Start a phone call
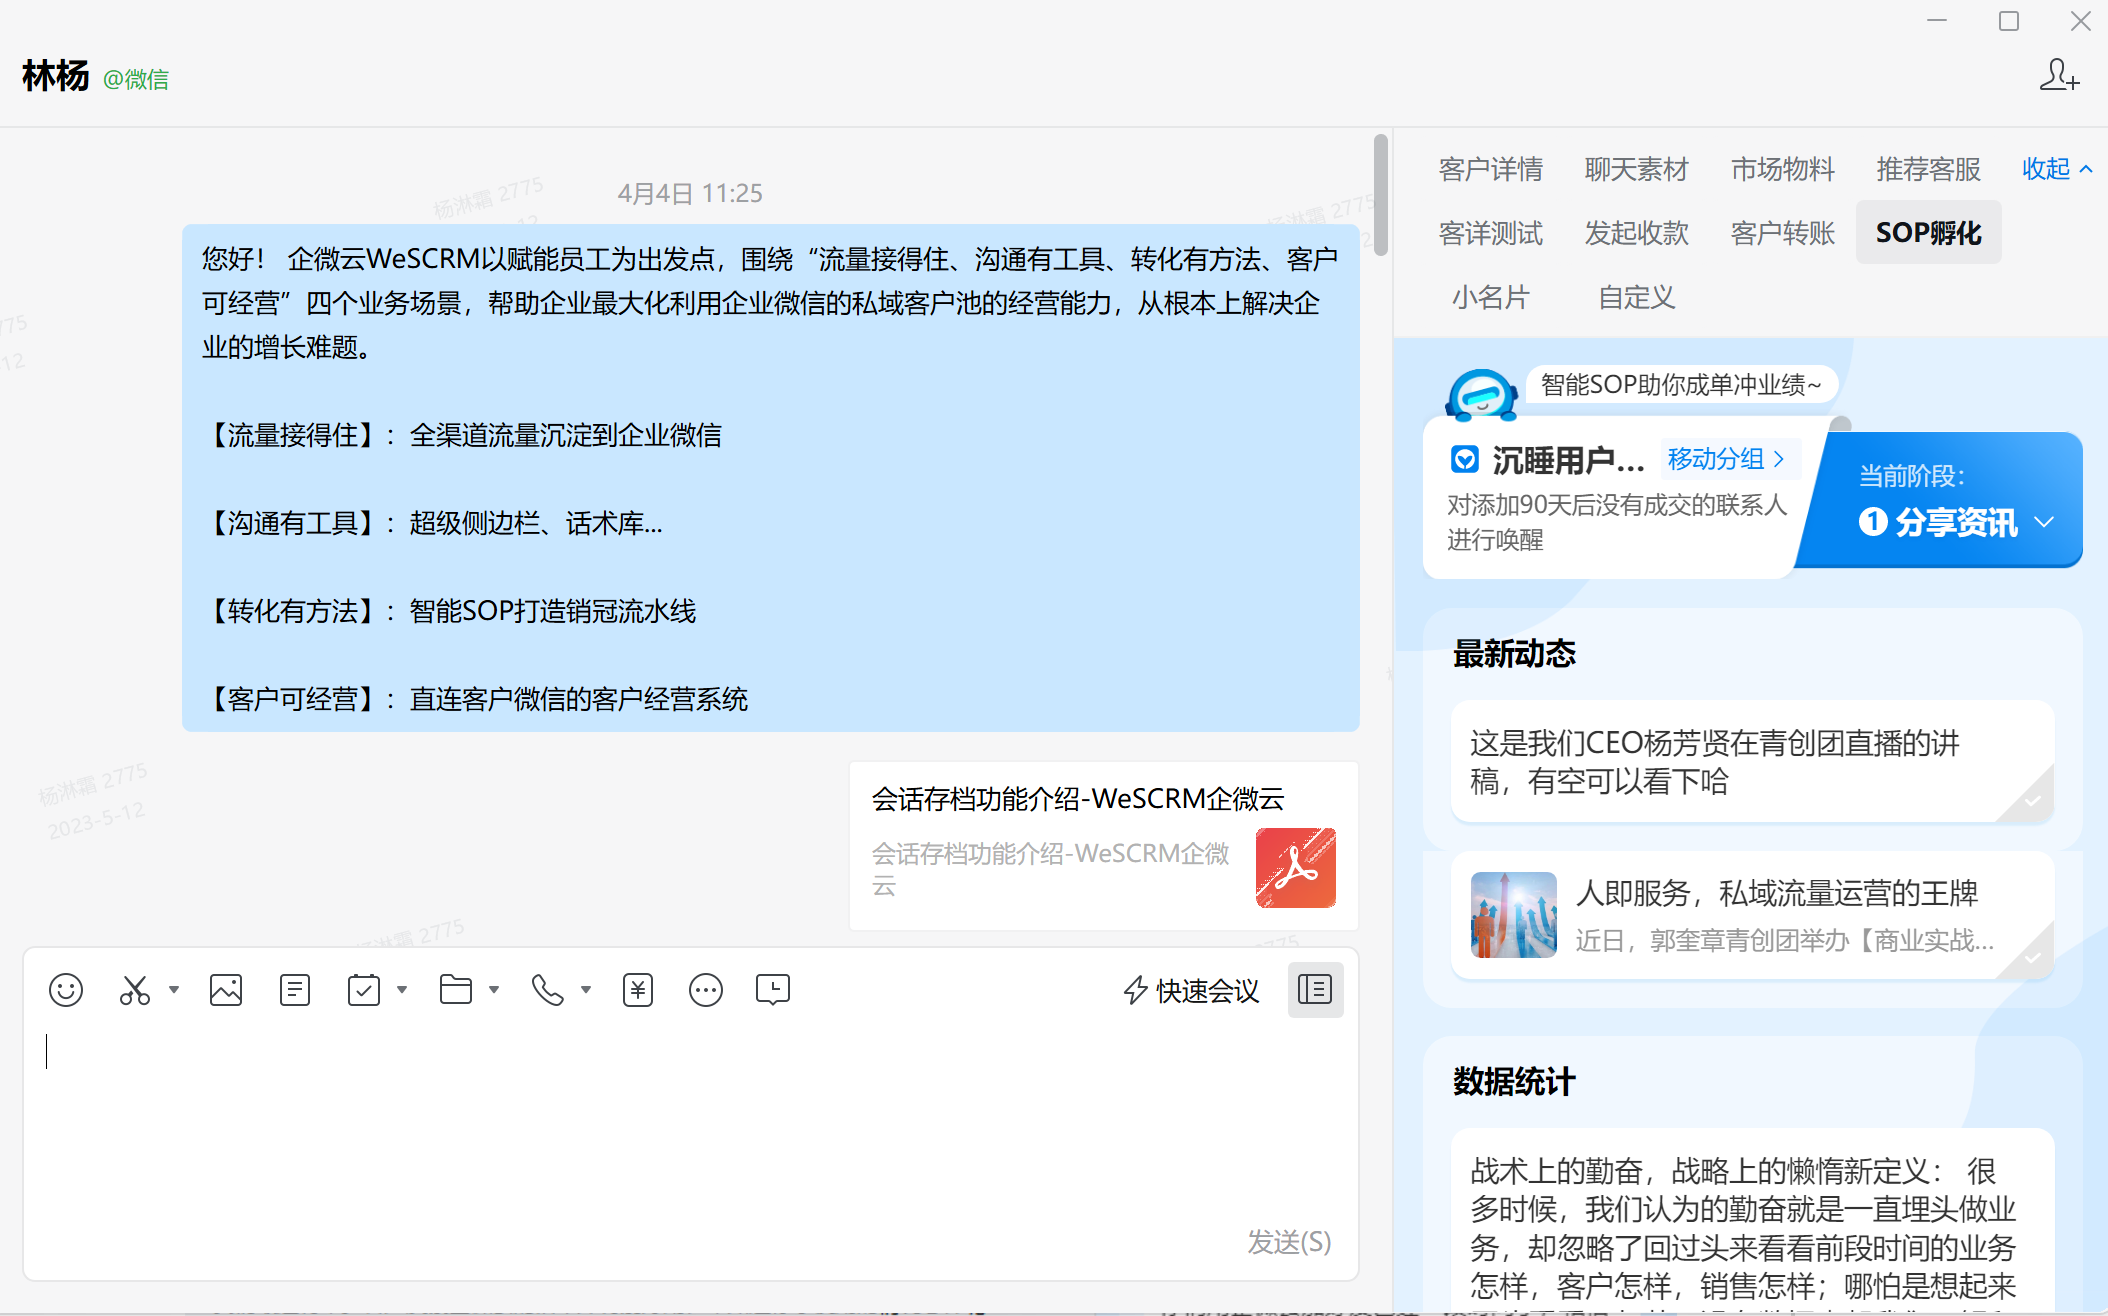The height and width of the screenshot is (1316, 2108). coord(548,990)
